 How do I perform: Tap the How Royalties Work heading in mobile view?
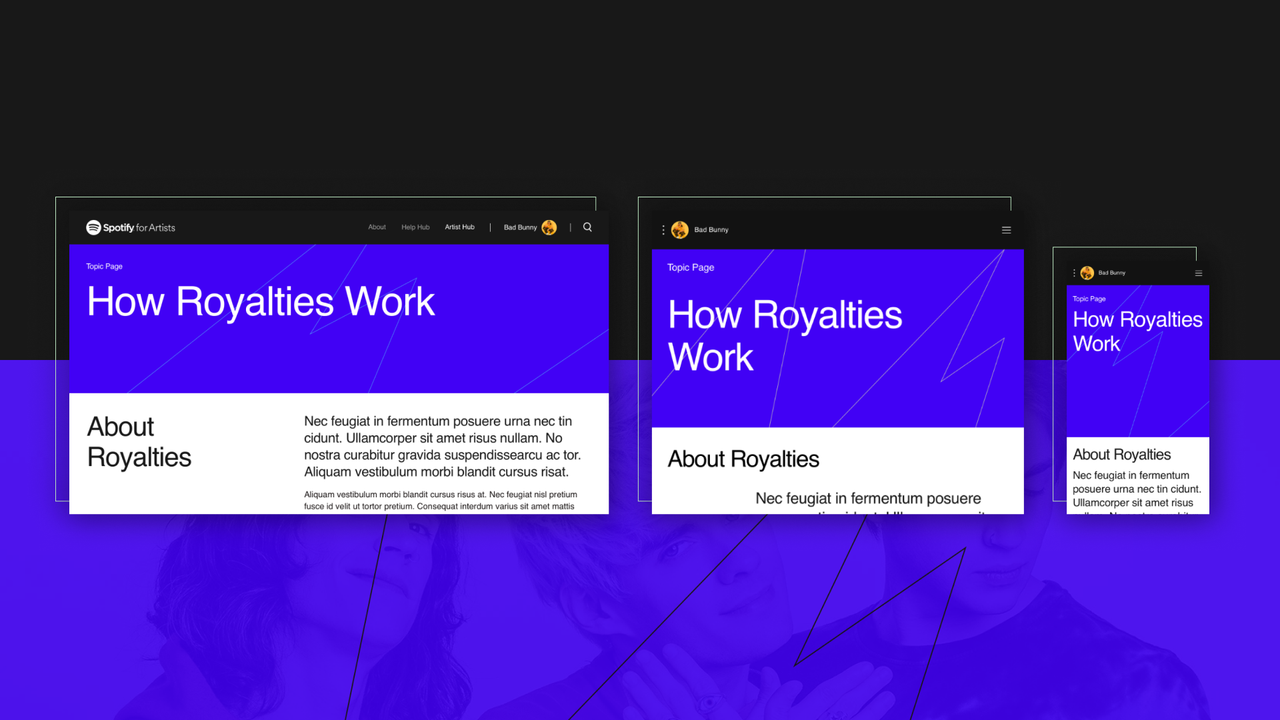click(x=1138, y=332)
